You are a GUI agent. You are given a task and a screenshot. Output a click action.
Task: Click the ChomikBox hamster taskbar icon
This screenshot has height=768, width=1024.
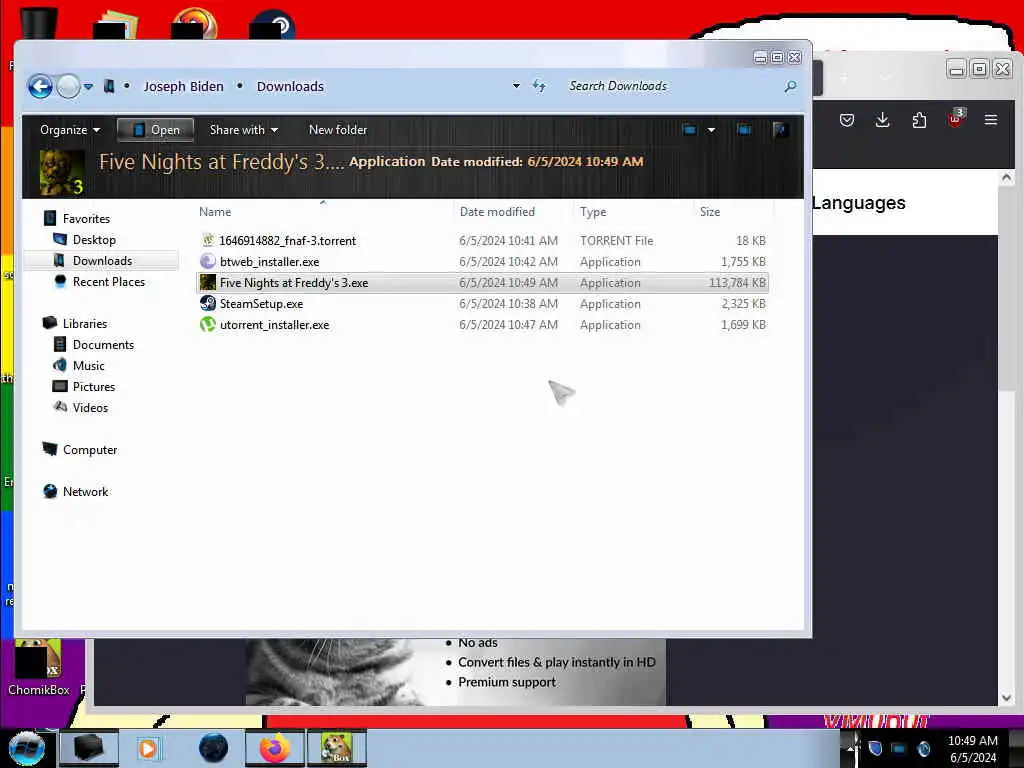[337, 748]
